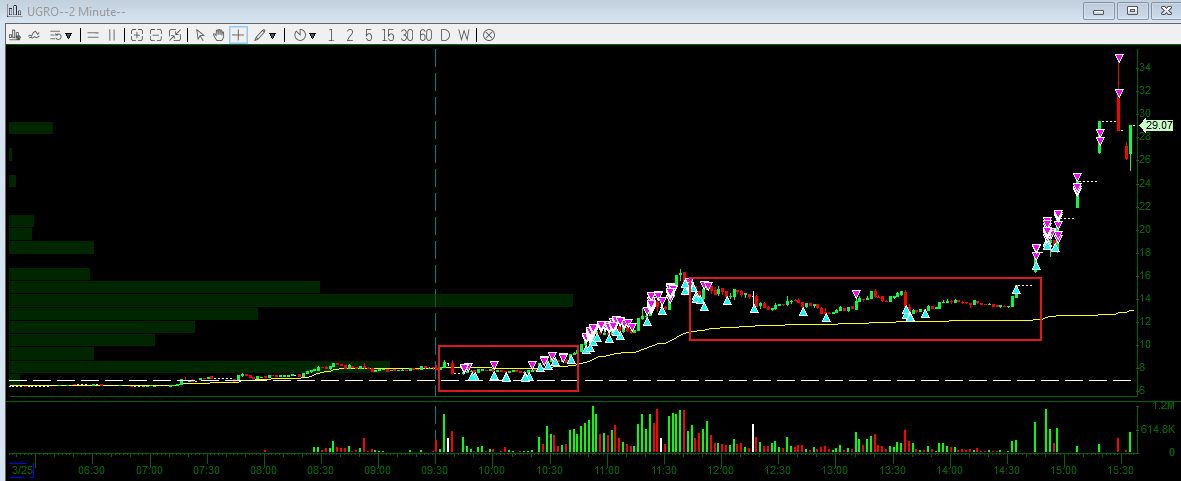Select the hand pan tool
The width and height of the screenshot is (1181, 481).
[x=219, y=35]
